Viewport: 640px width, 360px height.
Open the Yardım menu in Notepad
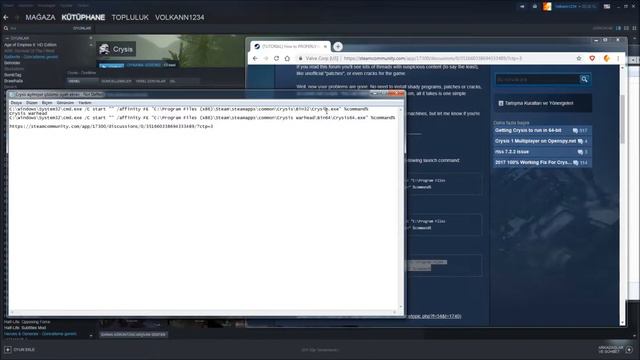pos(84,103)
